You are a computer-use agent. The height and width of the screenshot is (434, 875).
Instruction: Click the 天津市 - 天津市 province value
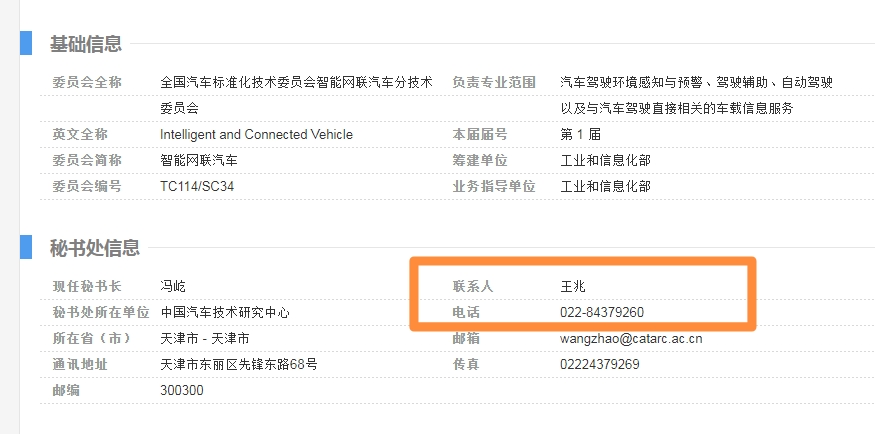[x=205, y=338]
